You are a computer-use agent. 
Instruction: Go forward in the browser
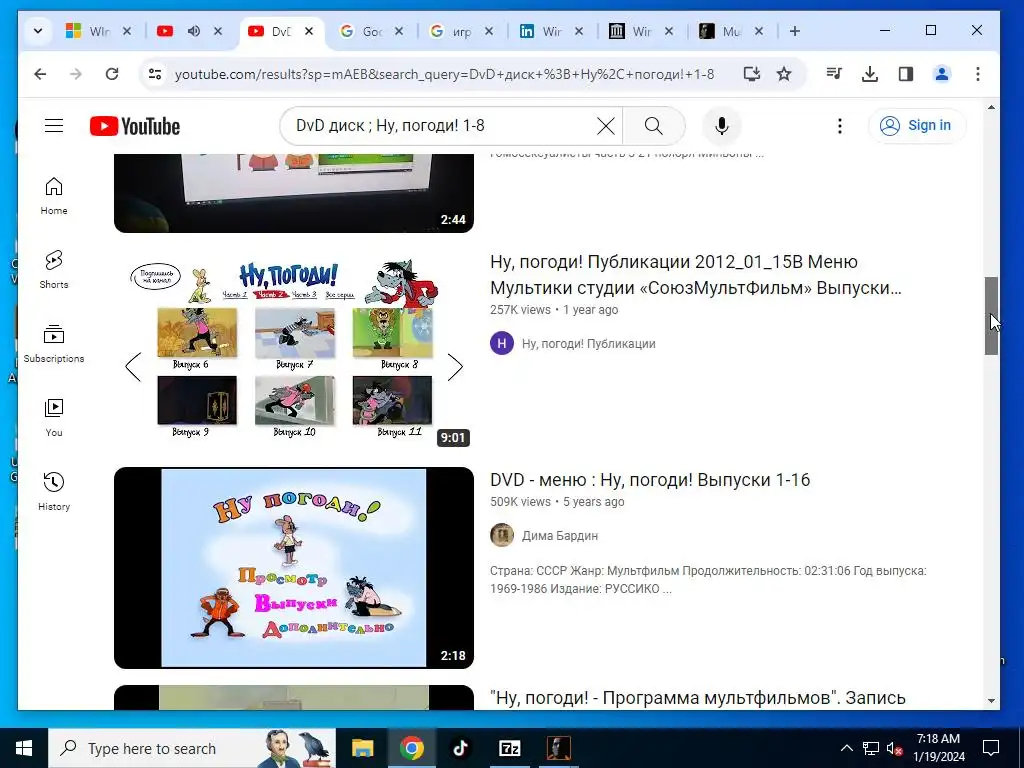[x=76, y=74]
